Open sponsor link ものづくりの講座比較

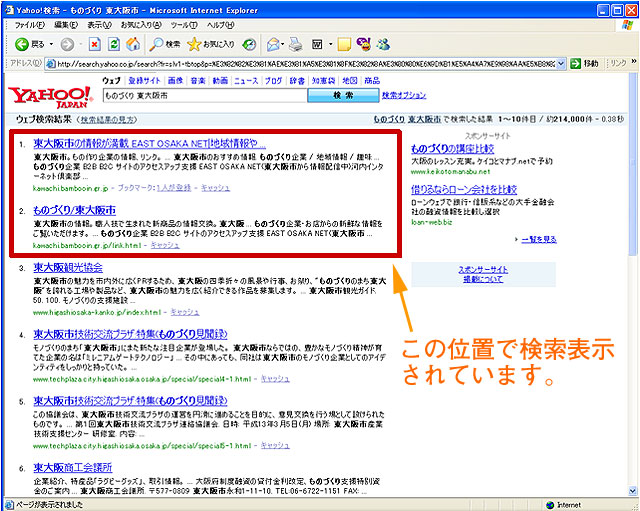pyautogui.click(x=452, y=149)
